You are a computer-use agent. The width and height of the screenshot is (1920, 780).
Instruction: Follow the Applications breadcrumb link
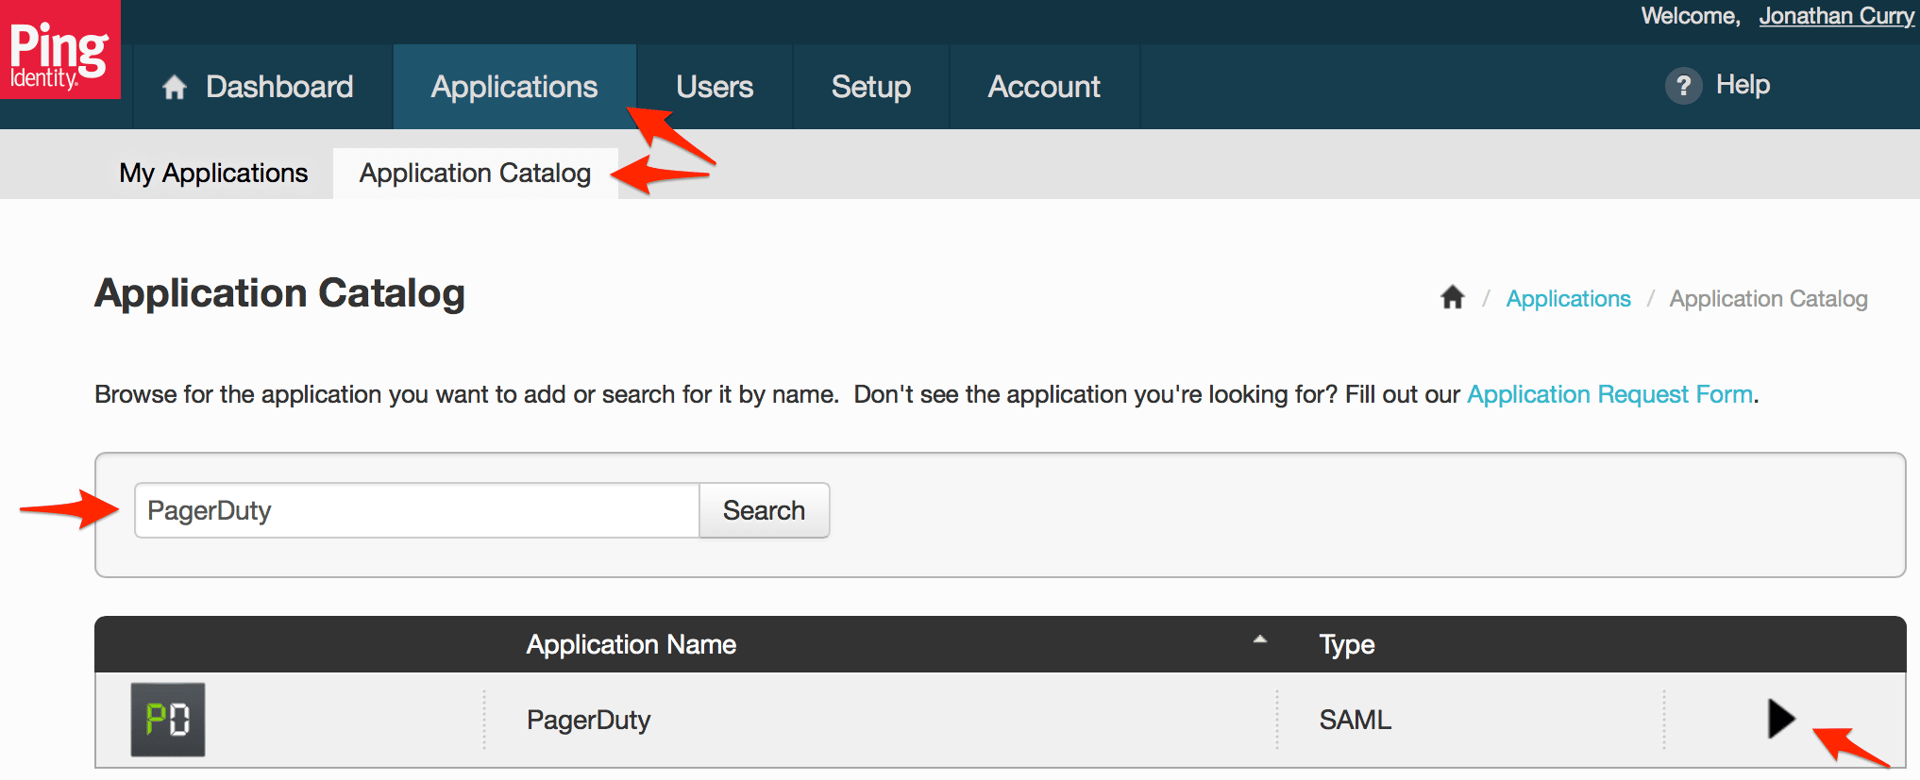1568,299
